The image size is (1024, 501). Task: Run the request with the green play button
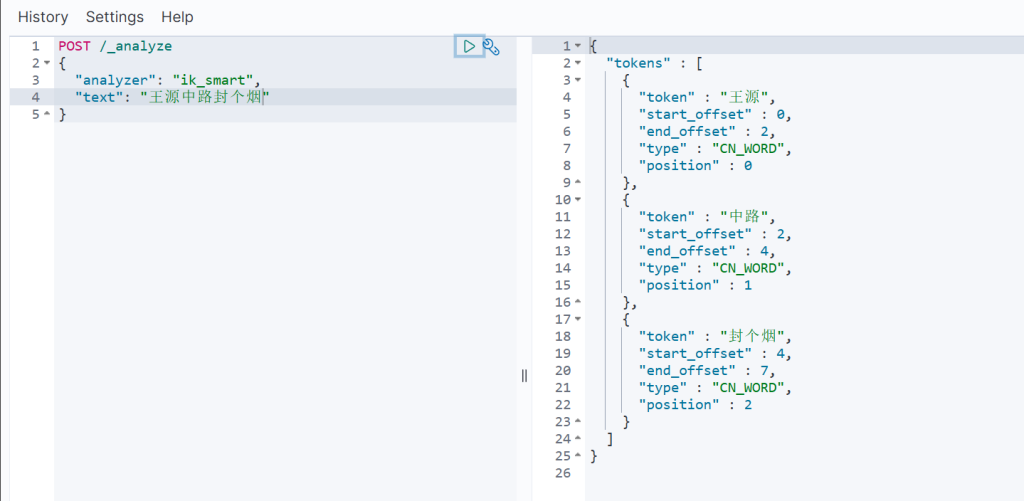(468, 46)
